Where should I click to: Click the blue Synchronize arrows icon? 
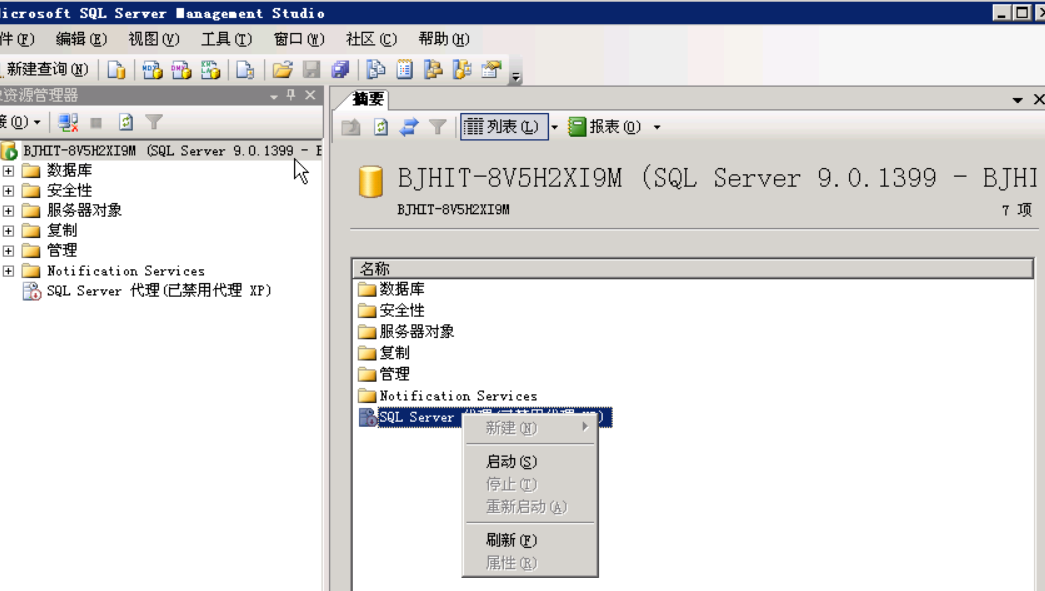(409, 127)
